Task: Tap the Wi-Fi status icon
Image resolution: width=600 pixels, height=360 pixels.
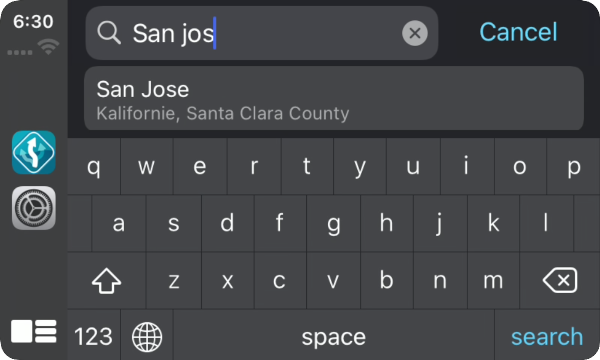Action: [48, 47]
